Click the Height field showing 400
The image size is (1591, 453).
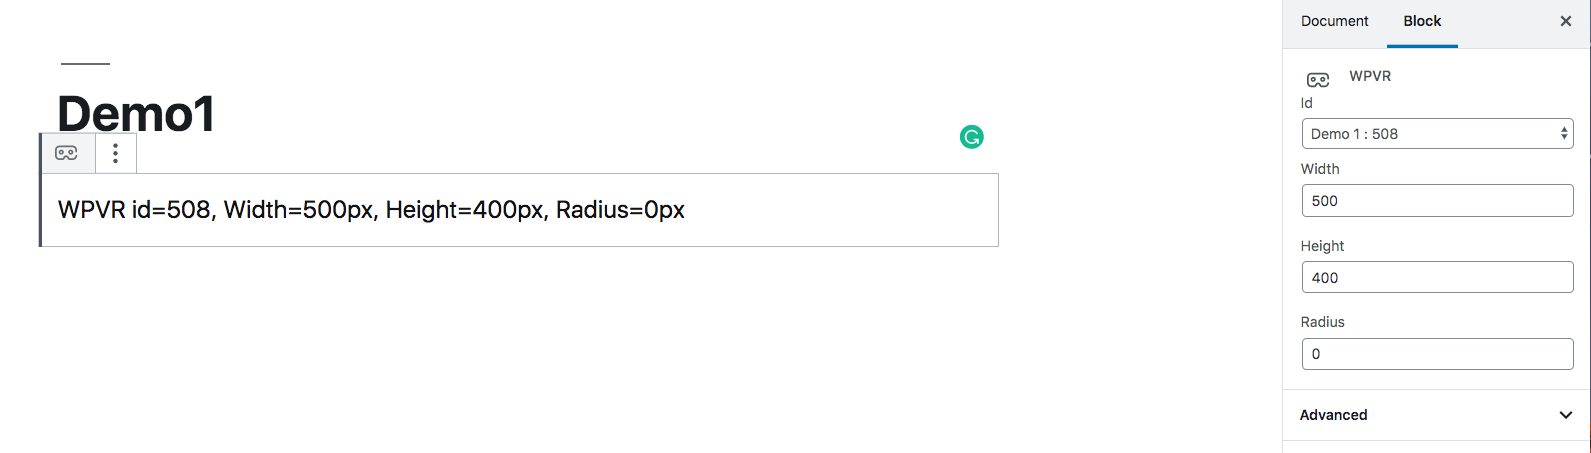click(1437, 278)
